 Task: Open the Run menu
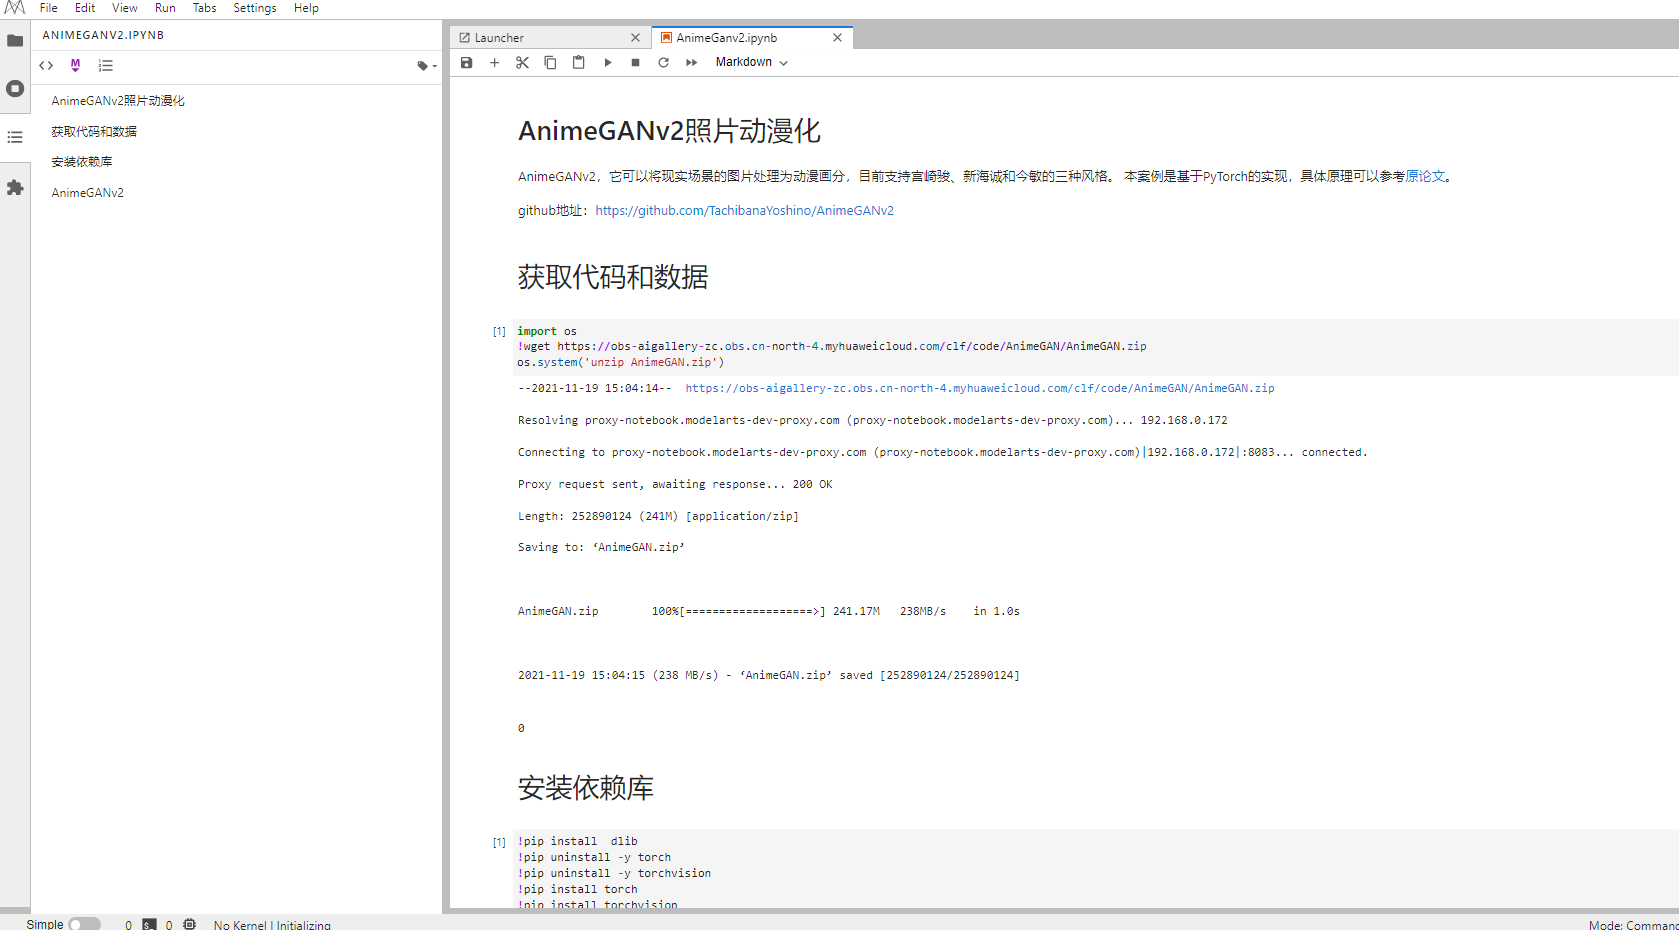(x=165, y=8)
